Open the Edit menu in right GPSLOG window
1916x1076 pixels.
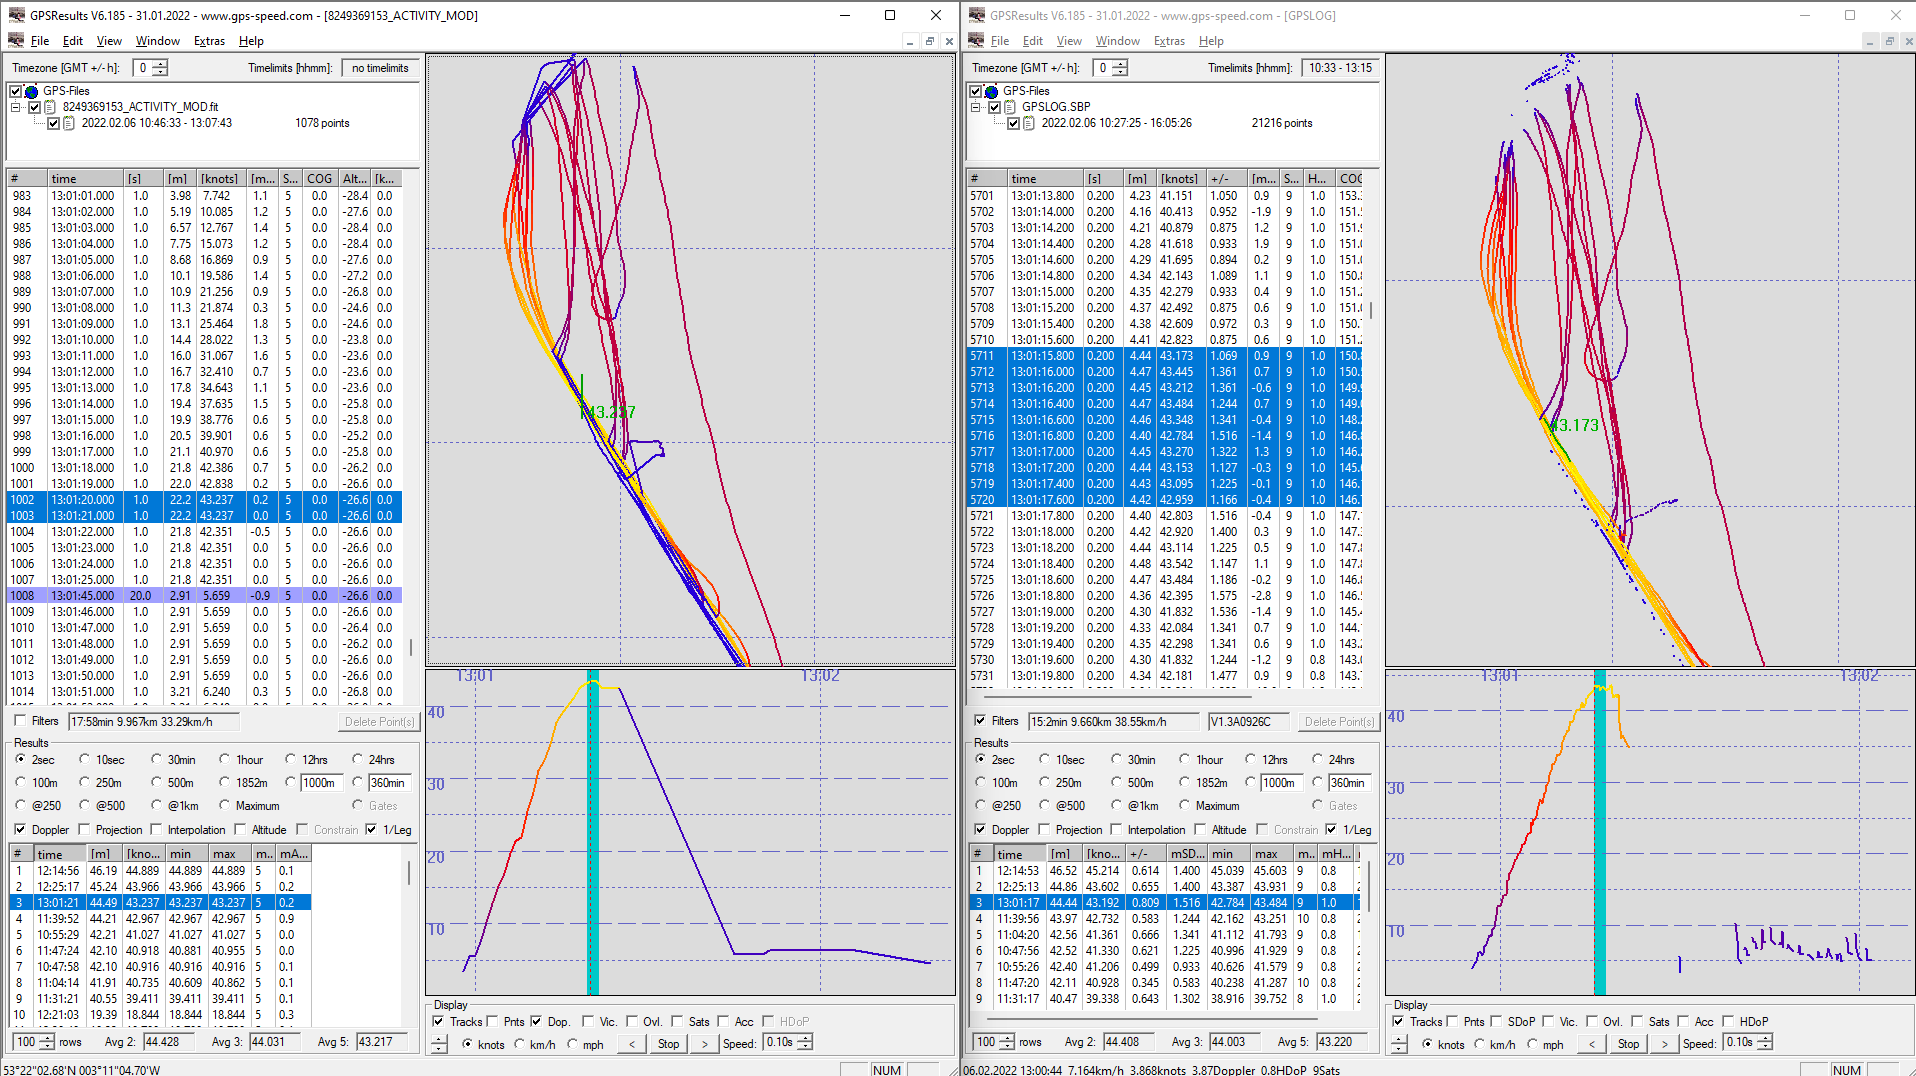pyautogui.click(x=1033, y=41)
